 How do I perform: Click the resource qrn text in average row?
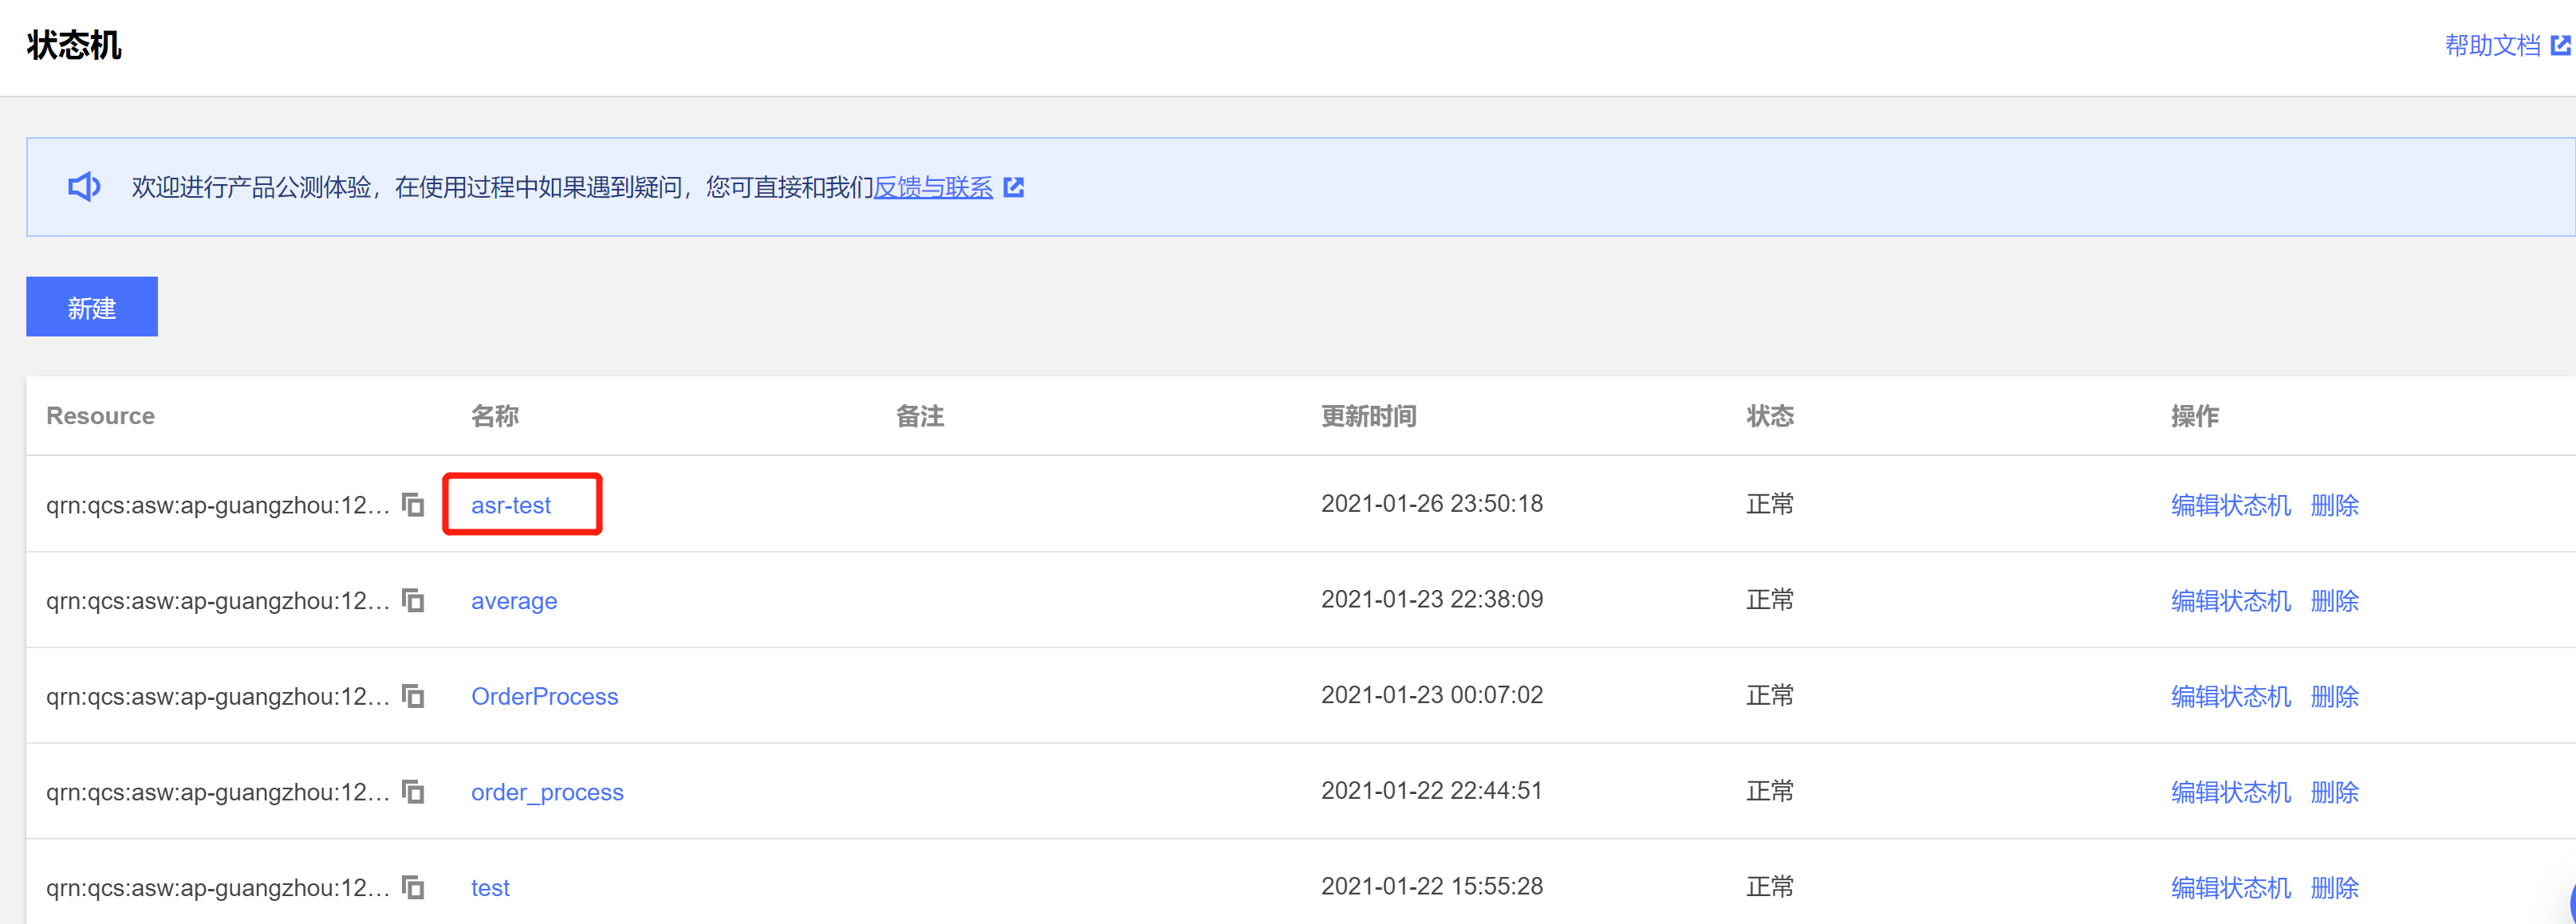[218, 601]
